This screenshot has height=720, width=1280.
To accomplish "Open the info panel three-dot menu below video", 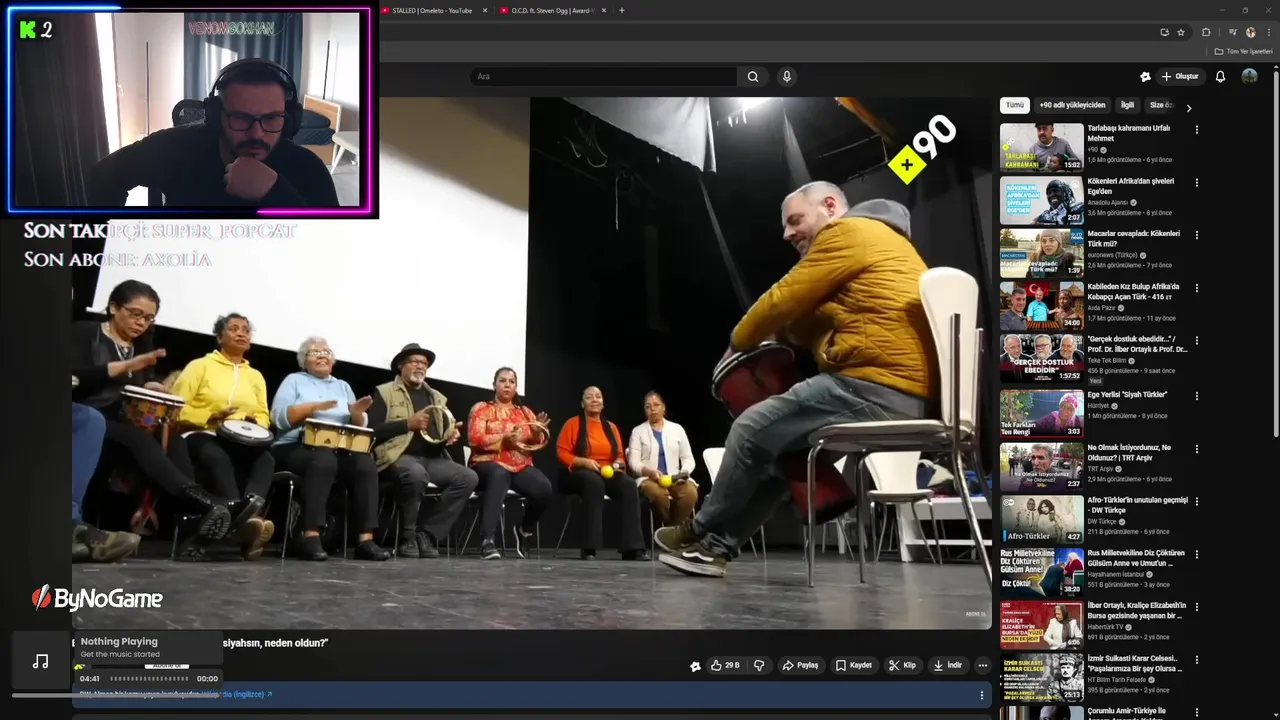I will click(x=981, y=695).
